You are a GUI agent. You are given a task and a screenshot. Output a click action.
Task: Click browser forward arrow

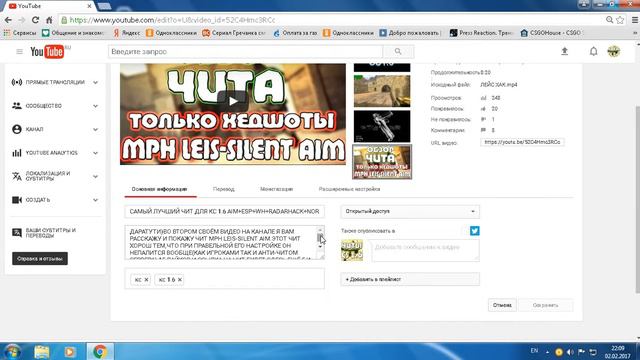tap(22, 20)
